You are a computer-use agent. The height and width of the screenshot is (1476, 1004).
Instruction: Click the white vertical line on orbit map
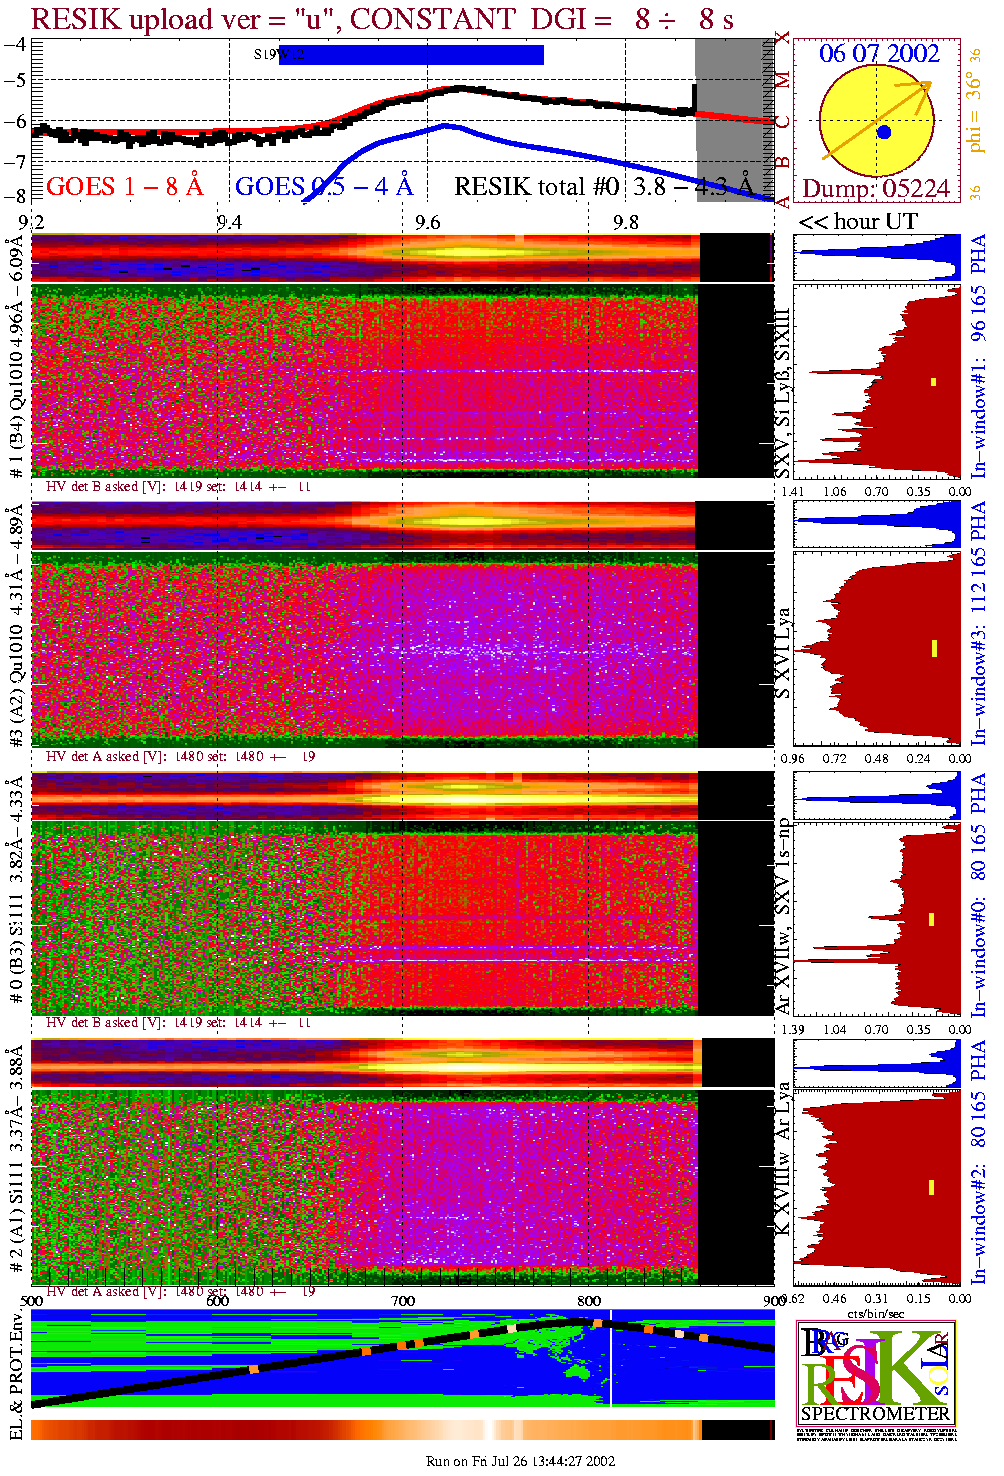click(x=611, y=1357)
